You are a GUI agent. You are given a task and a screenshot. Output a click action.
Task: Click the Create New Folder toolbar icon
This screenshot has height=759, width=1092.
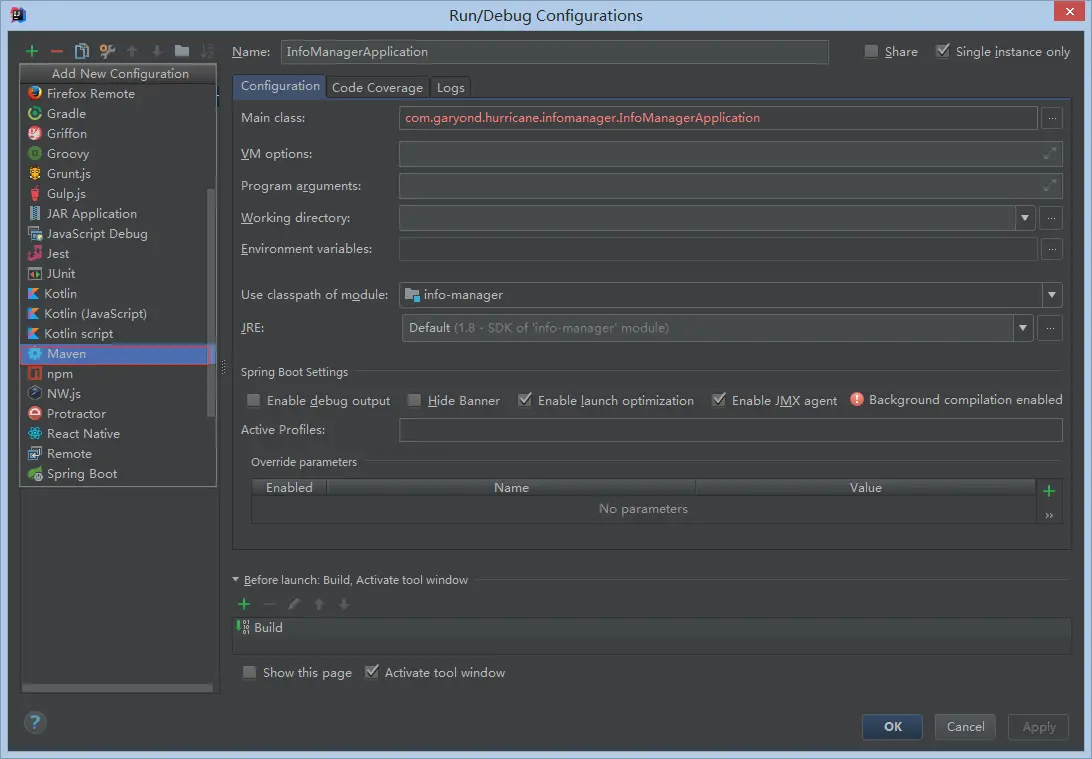pyautogui.click(x=182, y=52)
